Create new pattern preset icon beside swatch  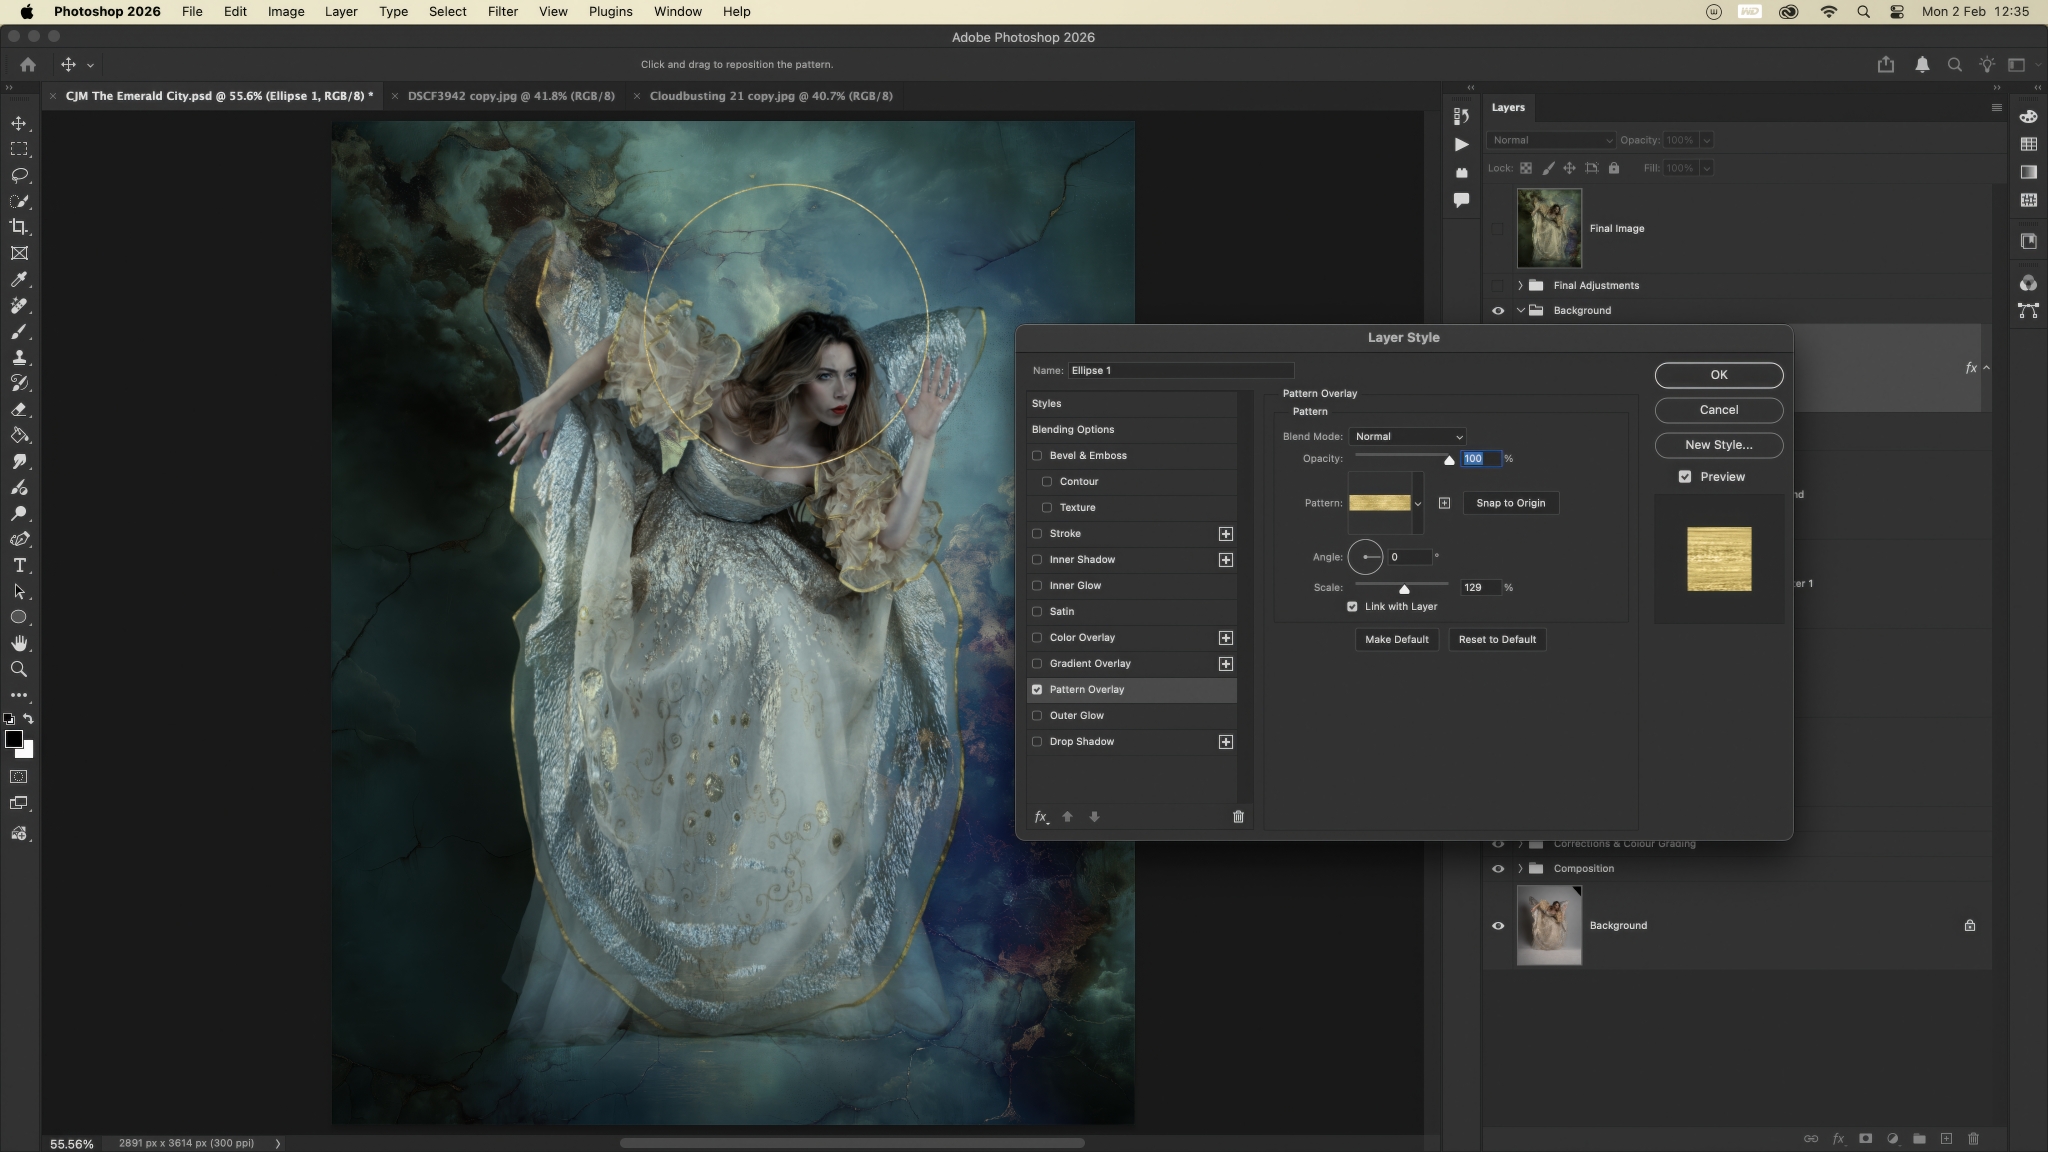pyautogui.click(x=1444, y=503)
